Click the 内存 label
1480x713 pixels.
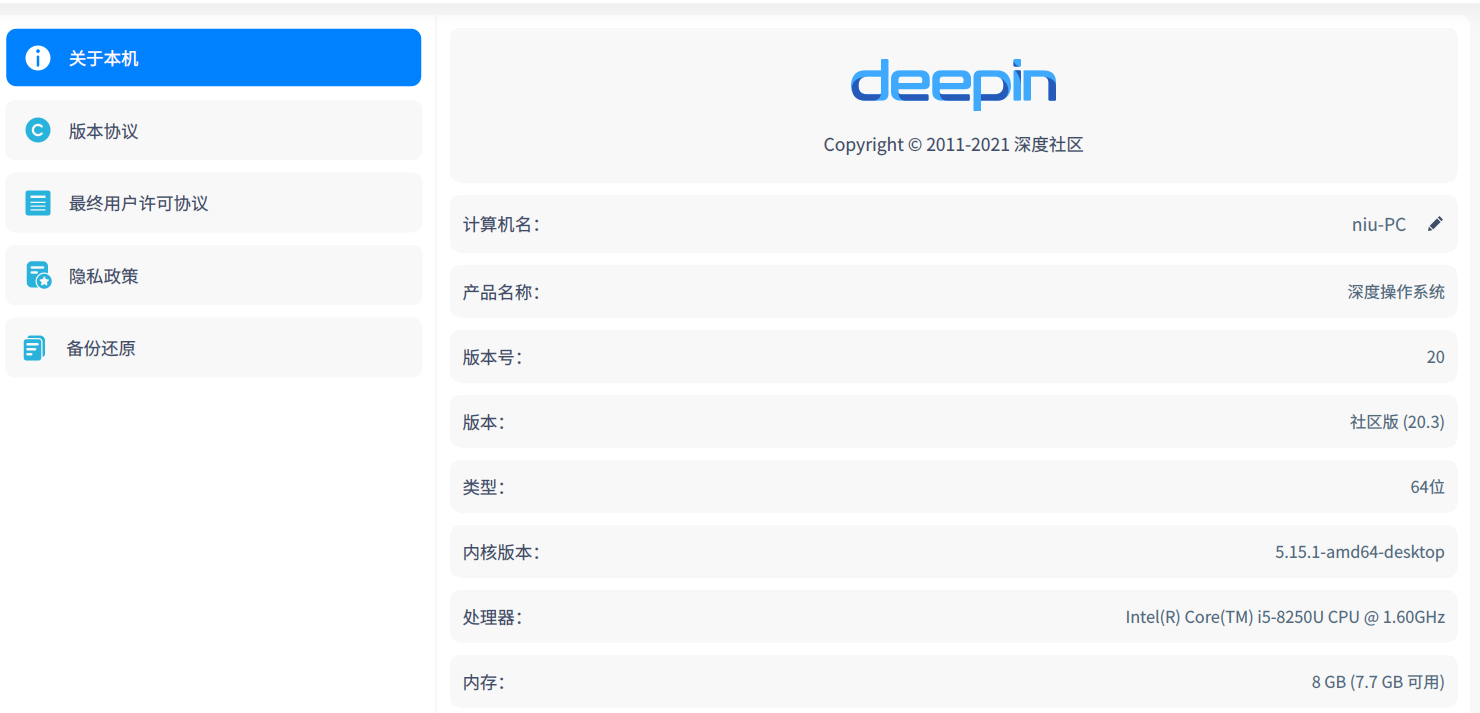tap(483, 682)
